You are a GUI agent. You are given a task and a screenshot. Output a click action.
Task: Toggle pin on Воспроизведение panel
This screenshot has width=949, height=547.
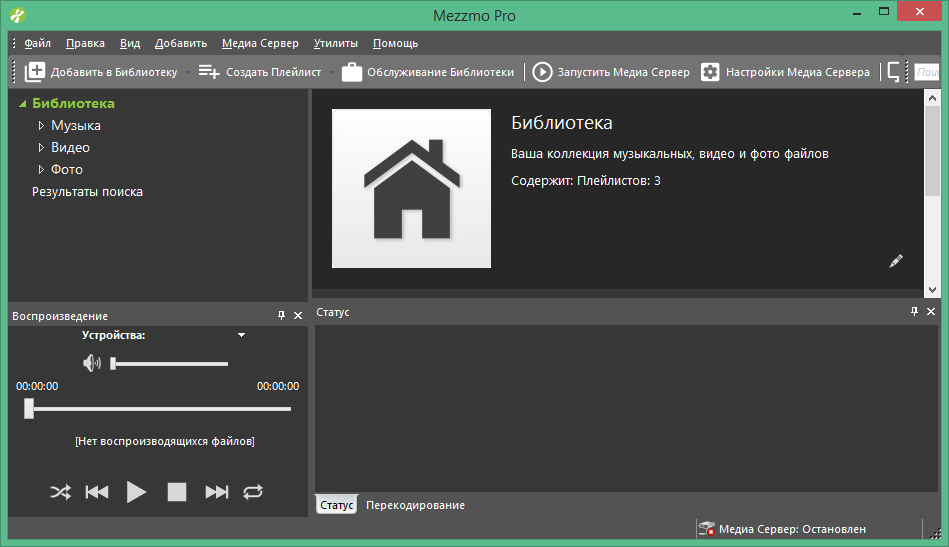pos(281,315)
